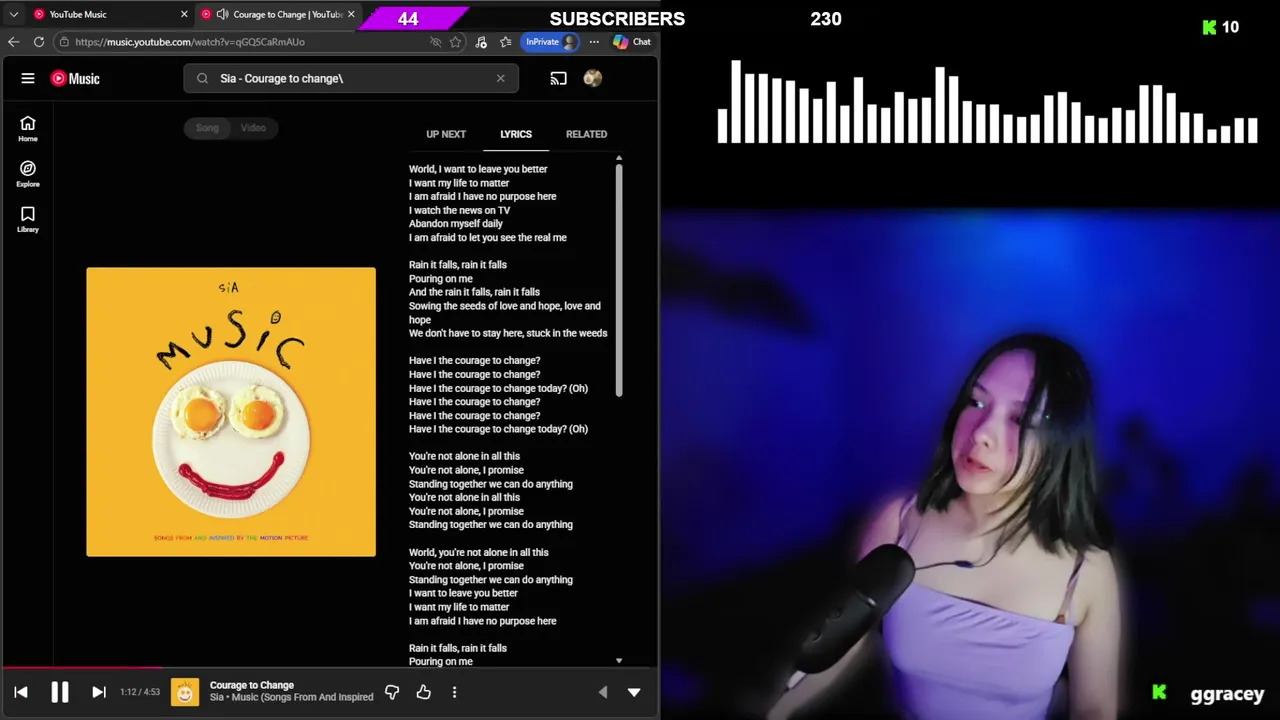Click the audio visualizer bars on stream
Image resolution: width=1280 pixels, height=720 pixels.
coord(987,102)
